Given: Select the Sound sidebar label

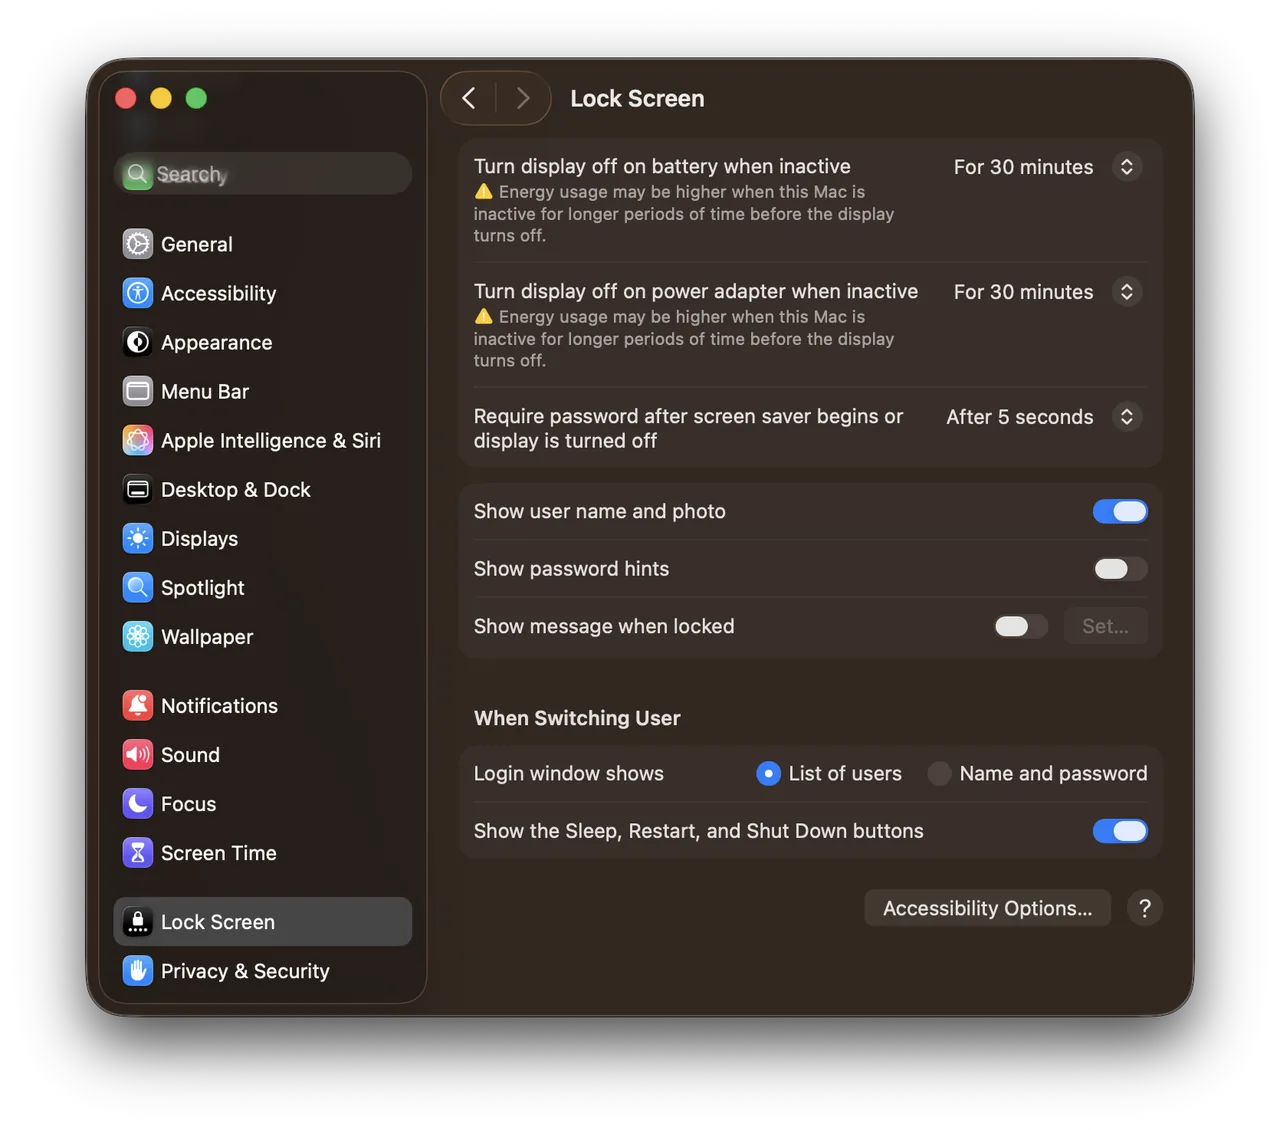Looking at the screenshot, I should (190, 755).
